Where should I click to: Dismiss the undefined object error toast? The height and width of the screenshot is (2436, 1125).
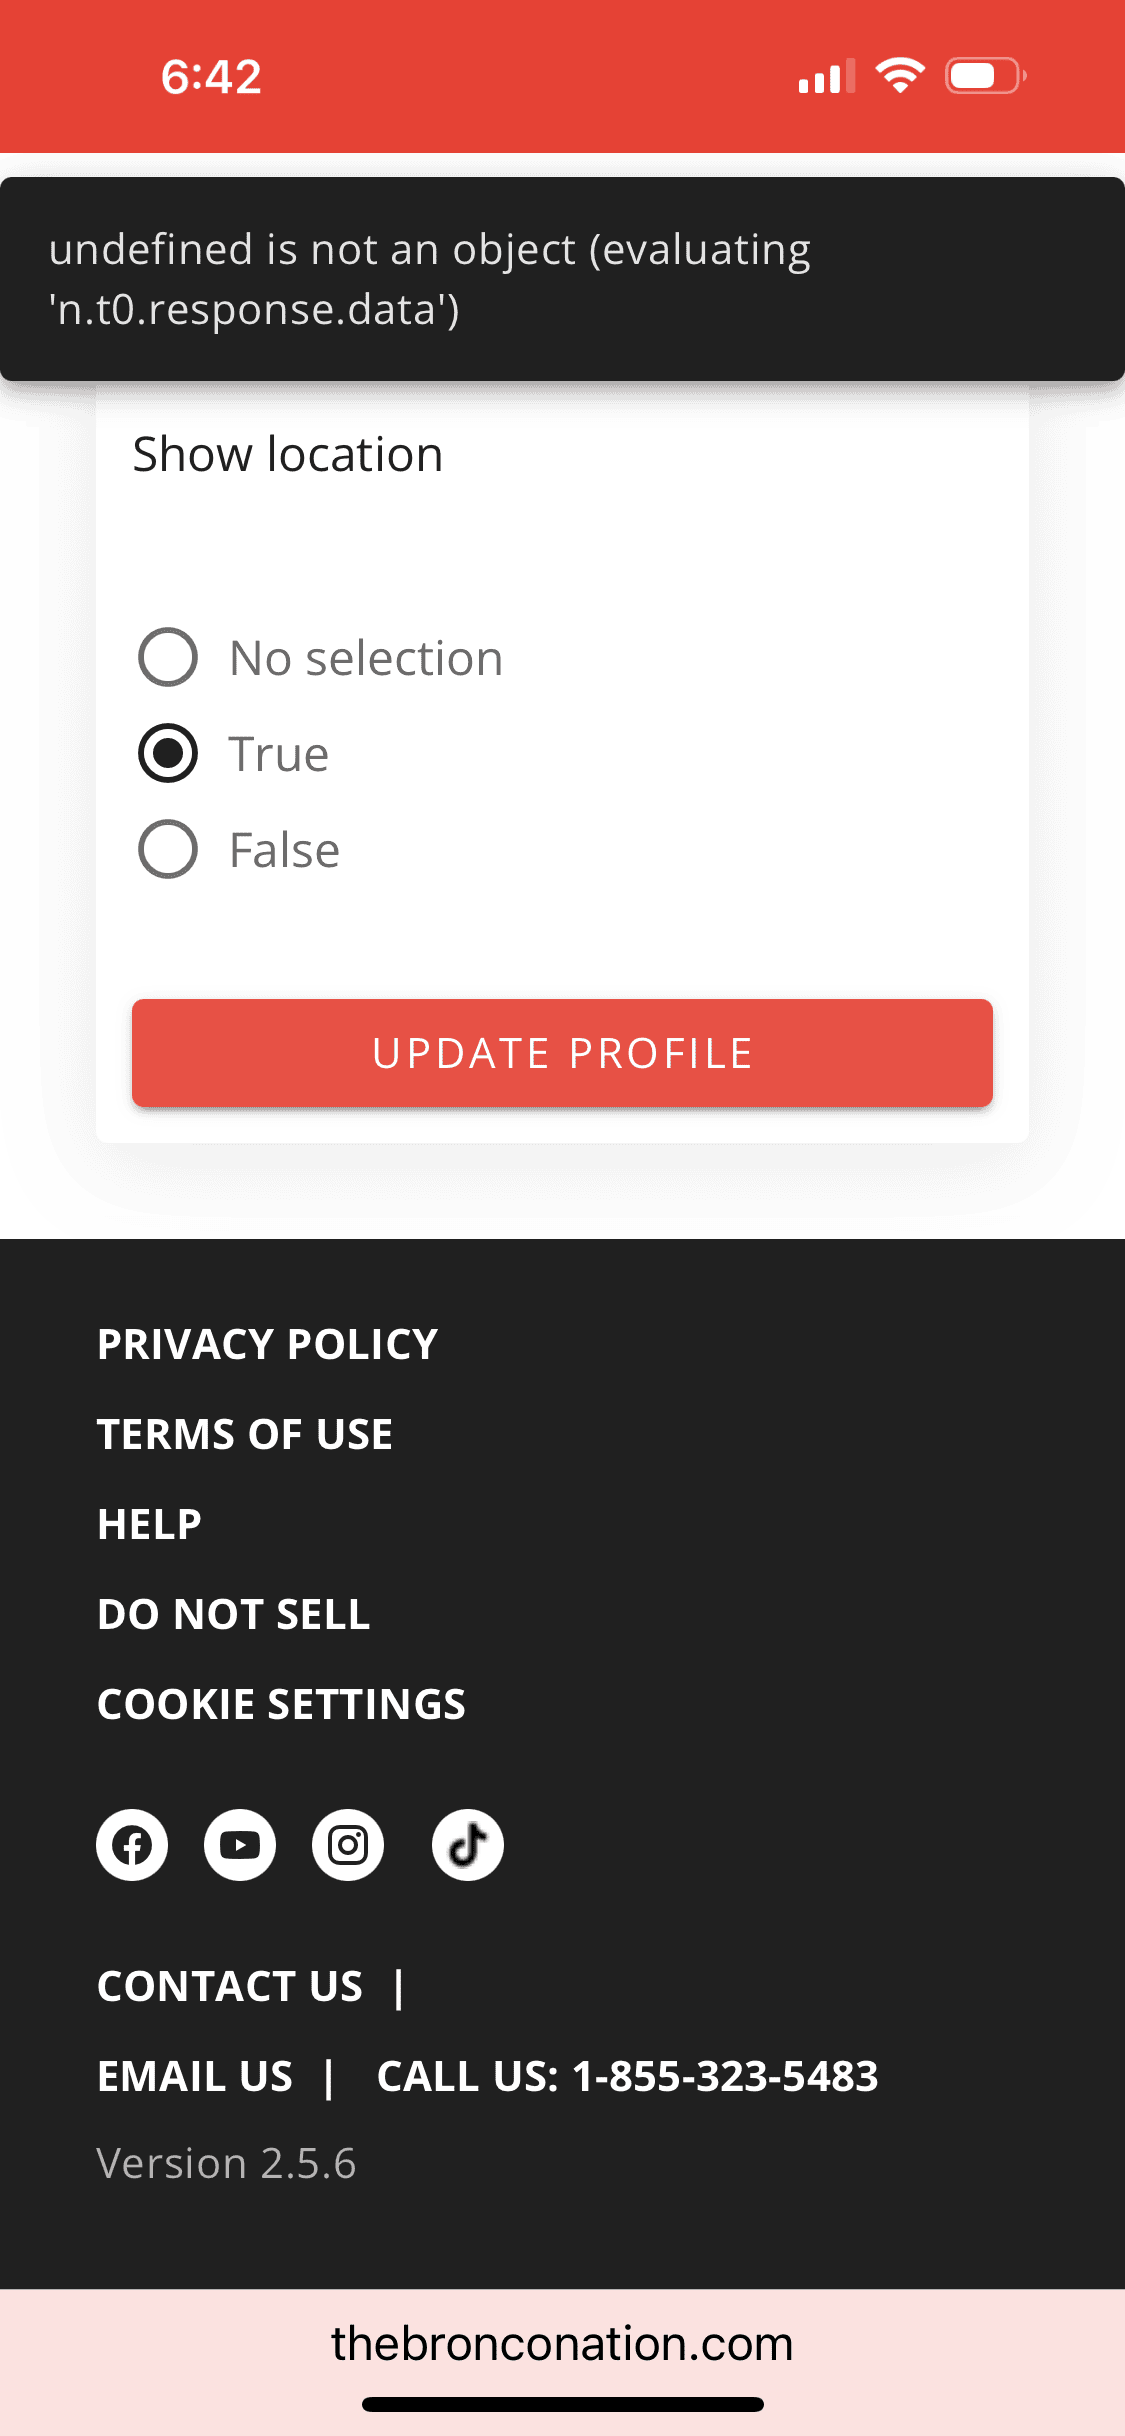pos(562,279)
